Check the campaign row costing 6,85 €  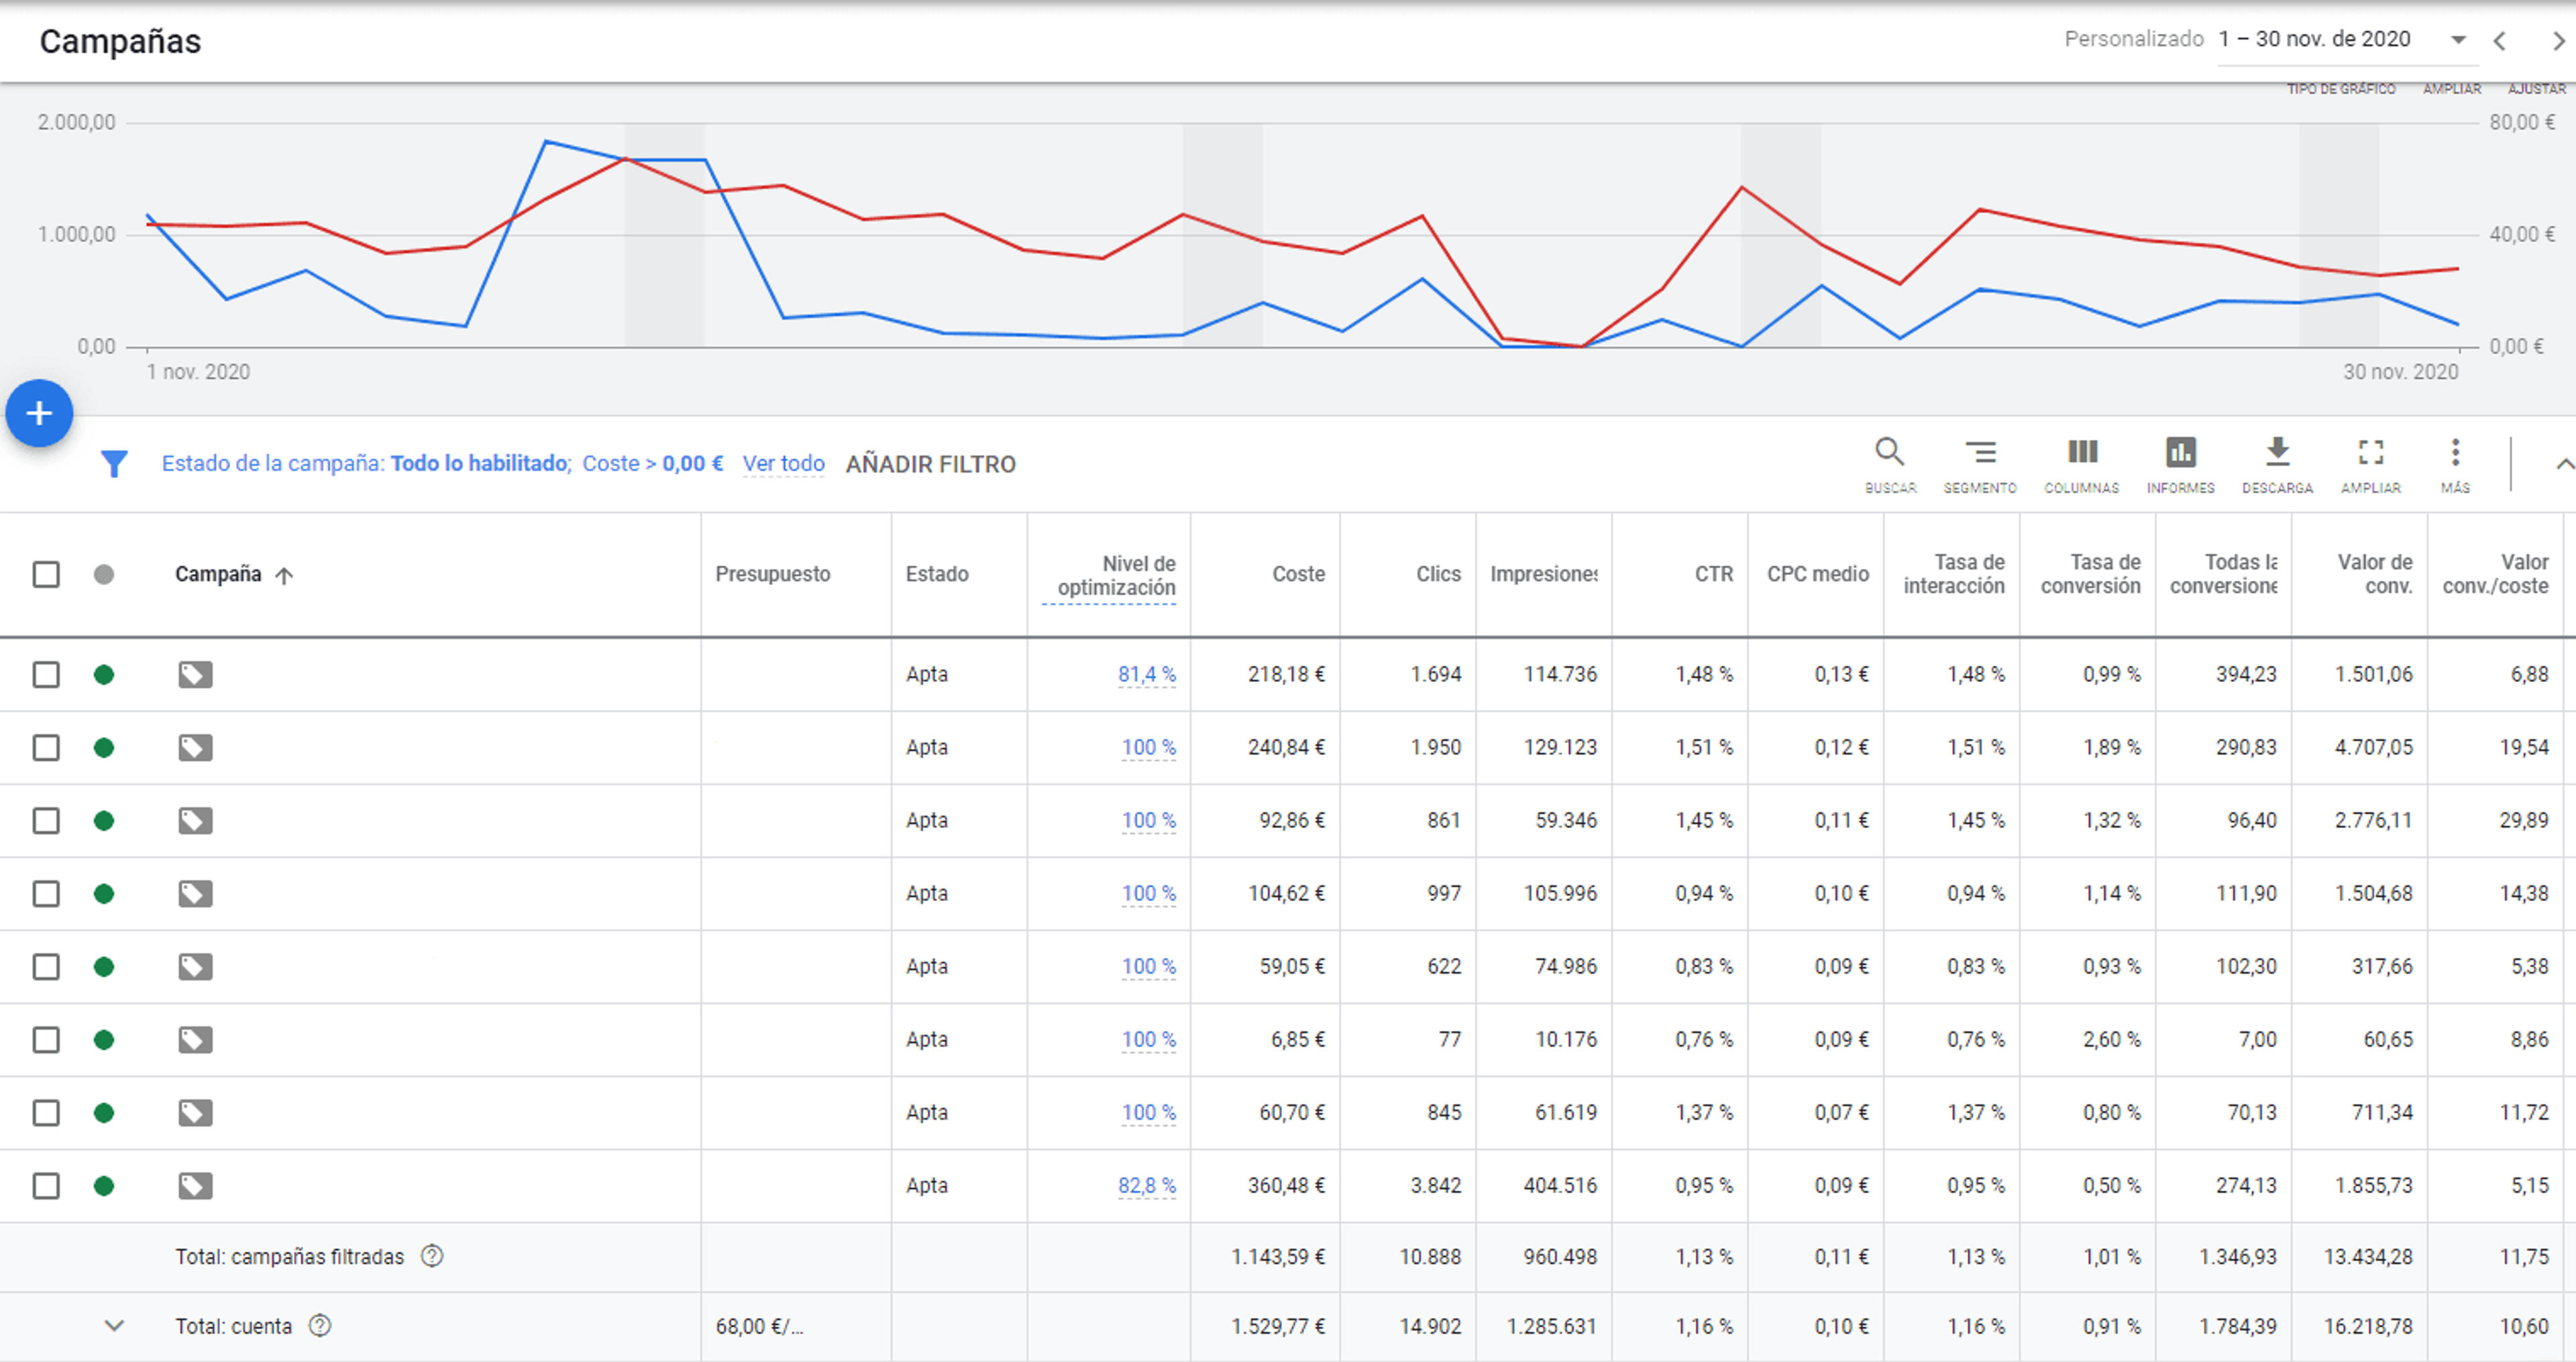tap(46, 1040)
